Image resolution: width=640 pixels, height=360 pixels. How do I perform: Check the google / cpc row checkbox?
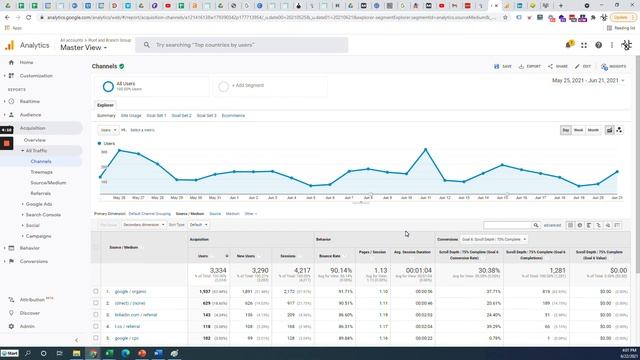[96, 338]
